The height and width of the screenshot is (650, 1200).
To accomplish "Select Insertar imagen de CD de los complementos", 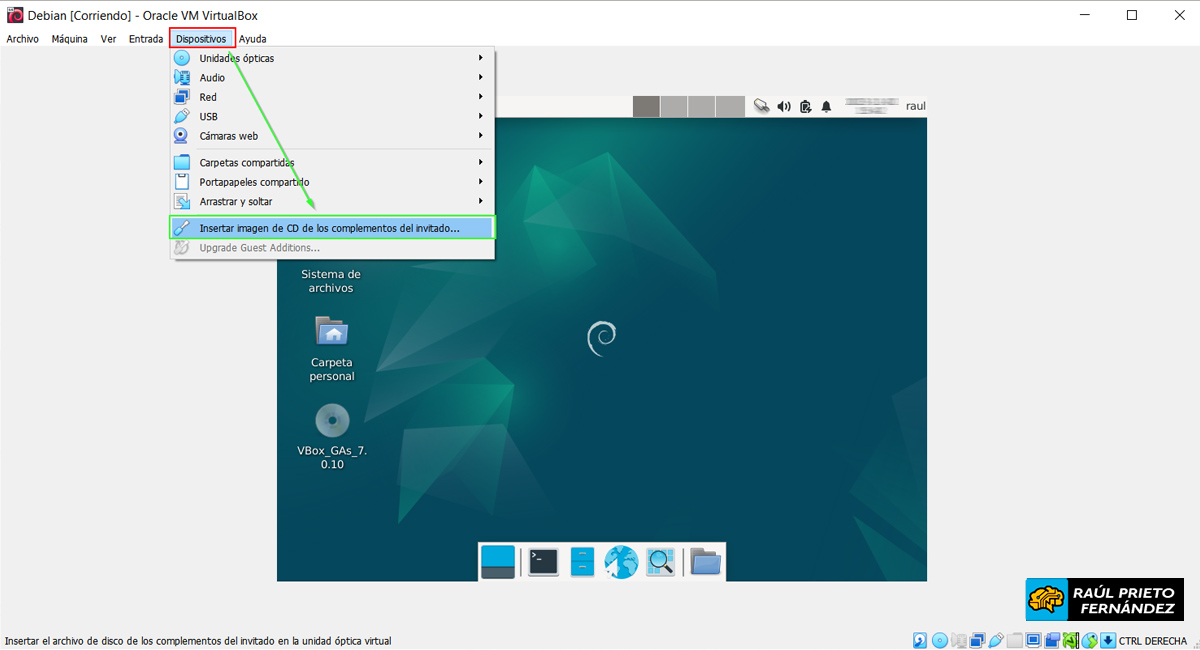I will [330, 226].
